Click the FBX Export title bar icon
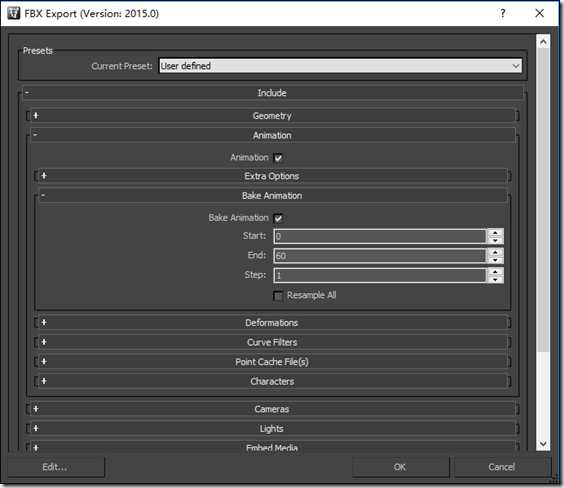564x488 pixels. 14,13
